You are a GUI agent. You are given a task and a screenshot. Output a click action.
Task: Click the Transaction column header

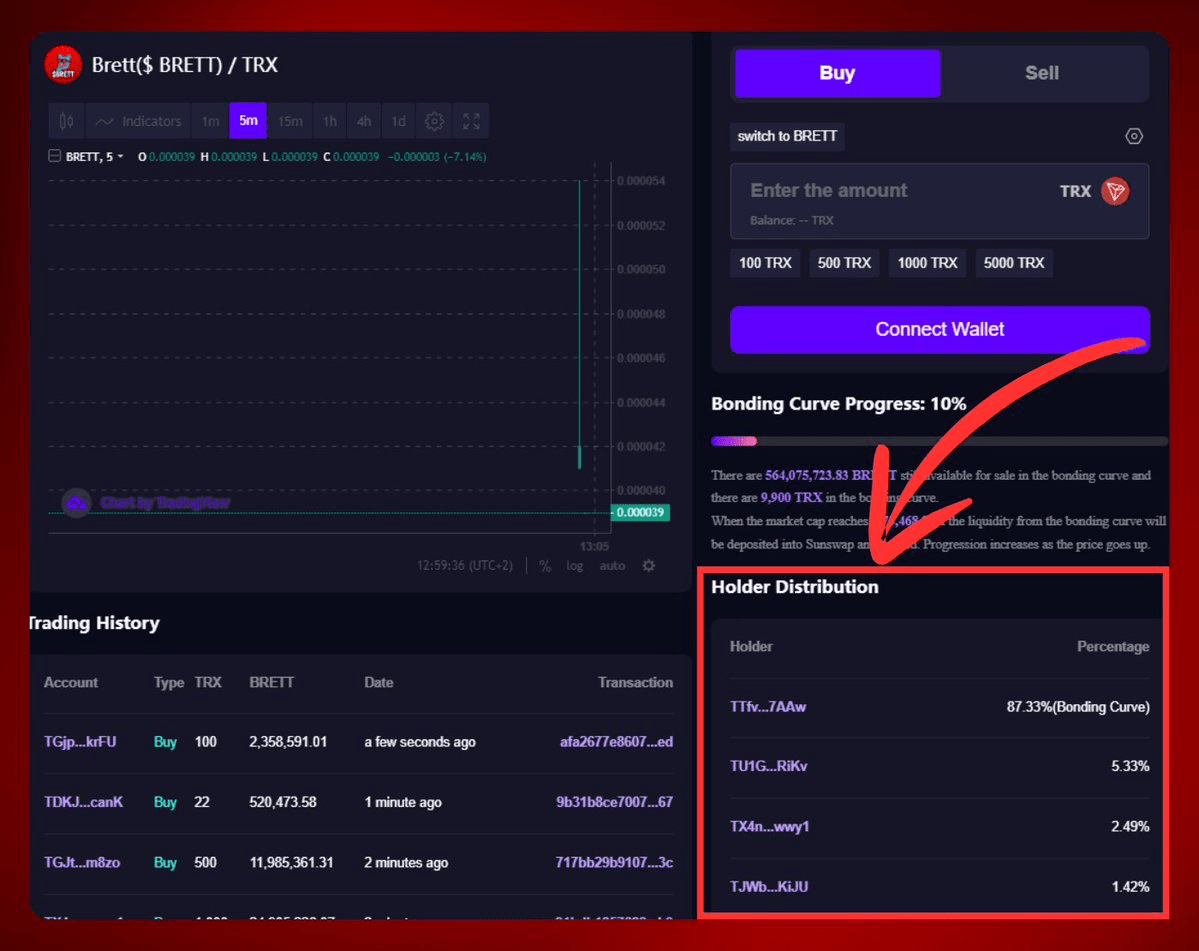click(x=635, y=683)
